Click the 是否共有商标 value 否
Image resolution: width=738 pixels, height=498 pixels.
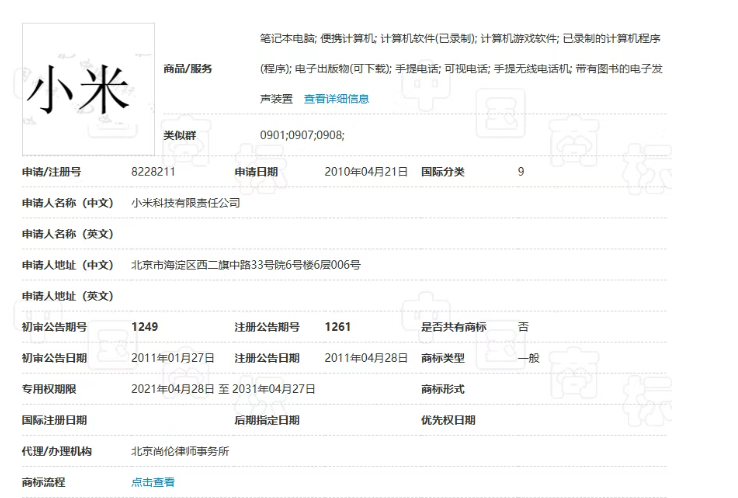(523, 327)
